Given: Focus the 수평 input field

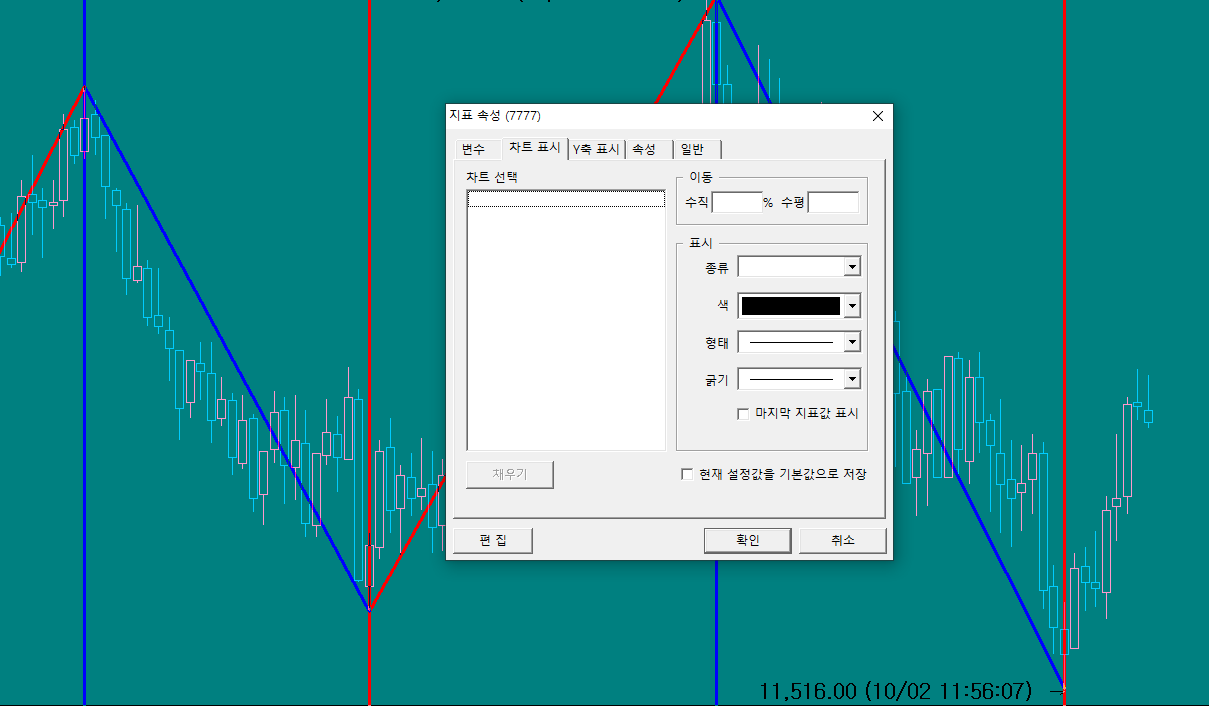Looking at the screenshot, I should [x=832, y=203].
